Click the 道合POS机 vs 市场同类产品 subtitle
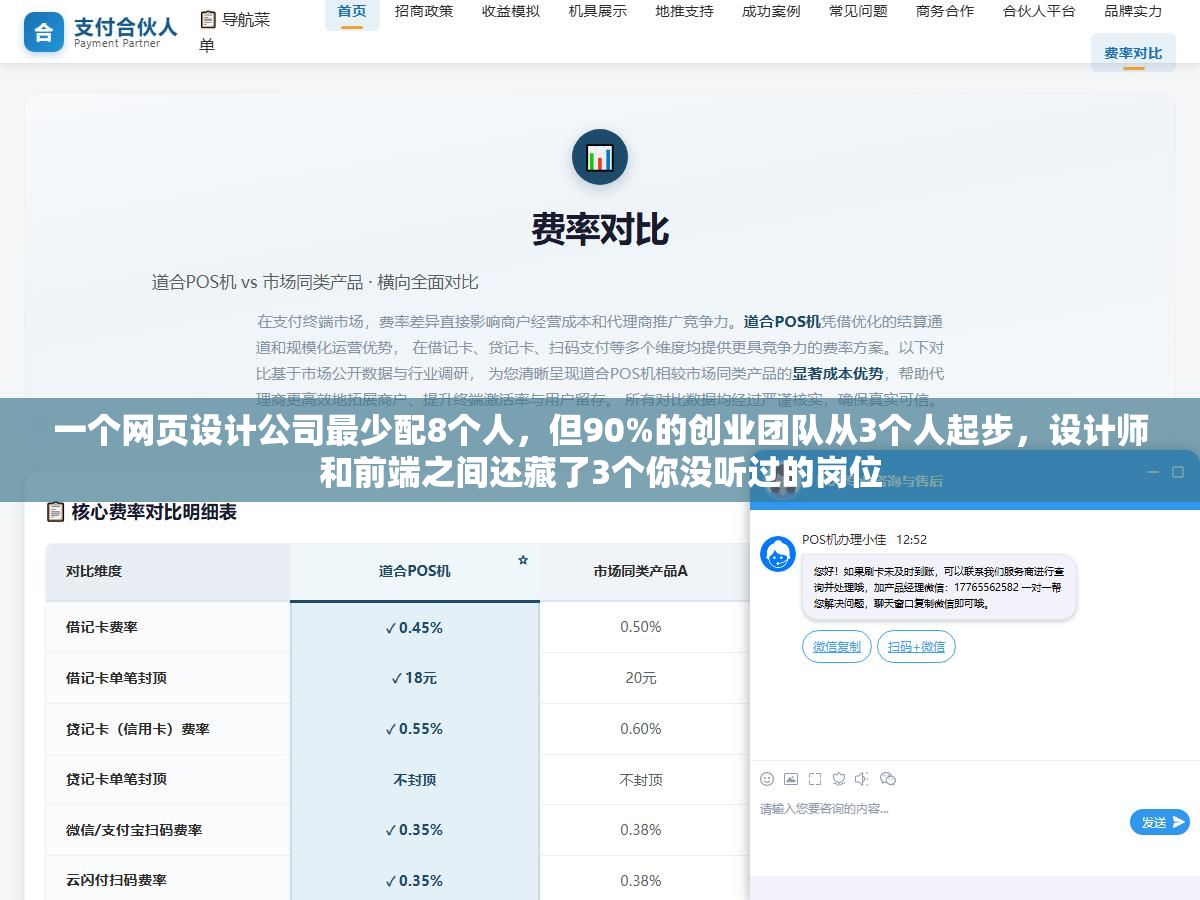Viewport: 1200px width, 900px height. tap(315, 282)
